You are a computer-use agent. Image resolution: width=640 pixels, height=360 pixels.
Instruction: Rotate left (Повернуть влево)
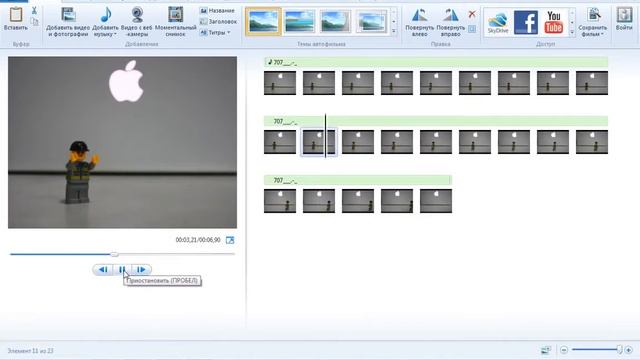(419, 22)
